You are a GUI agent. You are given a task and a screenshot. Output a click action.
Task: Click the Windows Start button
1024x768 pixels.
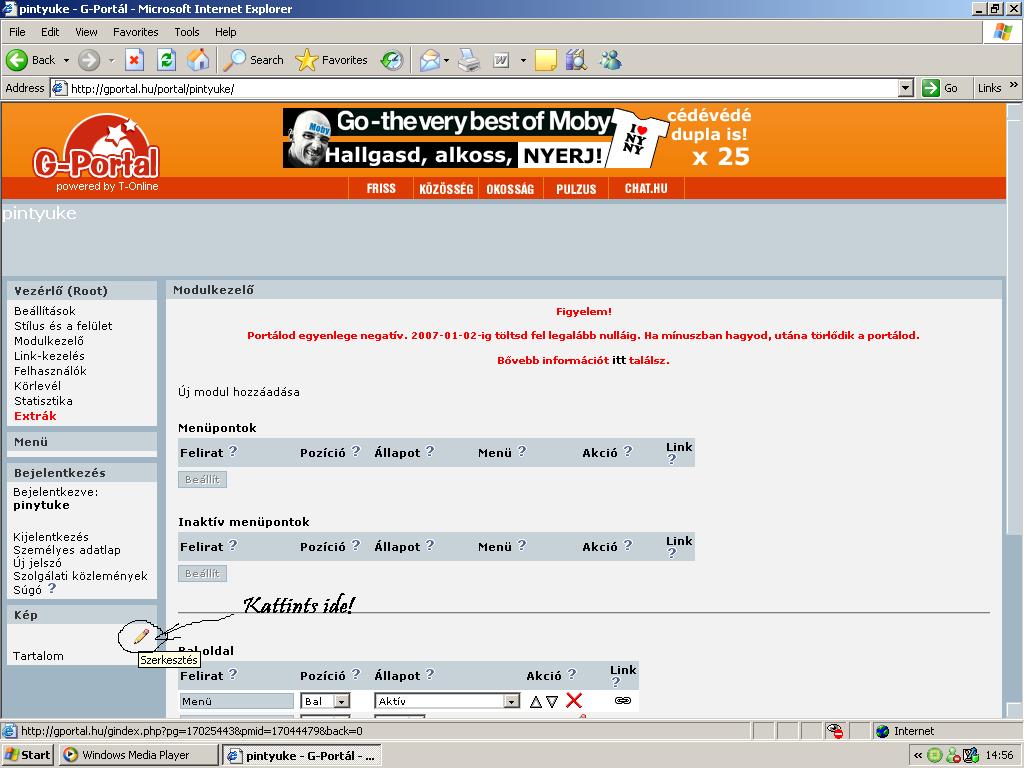click(28, 755)
